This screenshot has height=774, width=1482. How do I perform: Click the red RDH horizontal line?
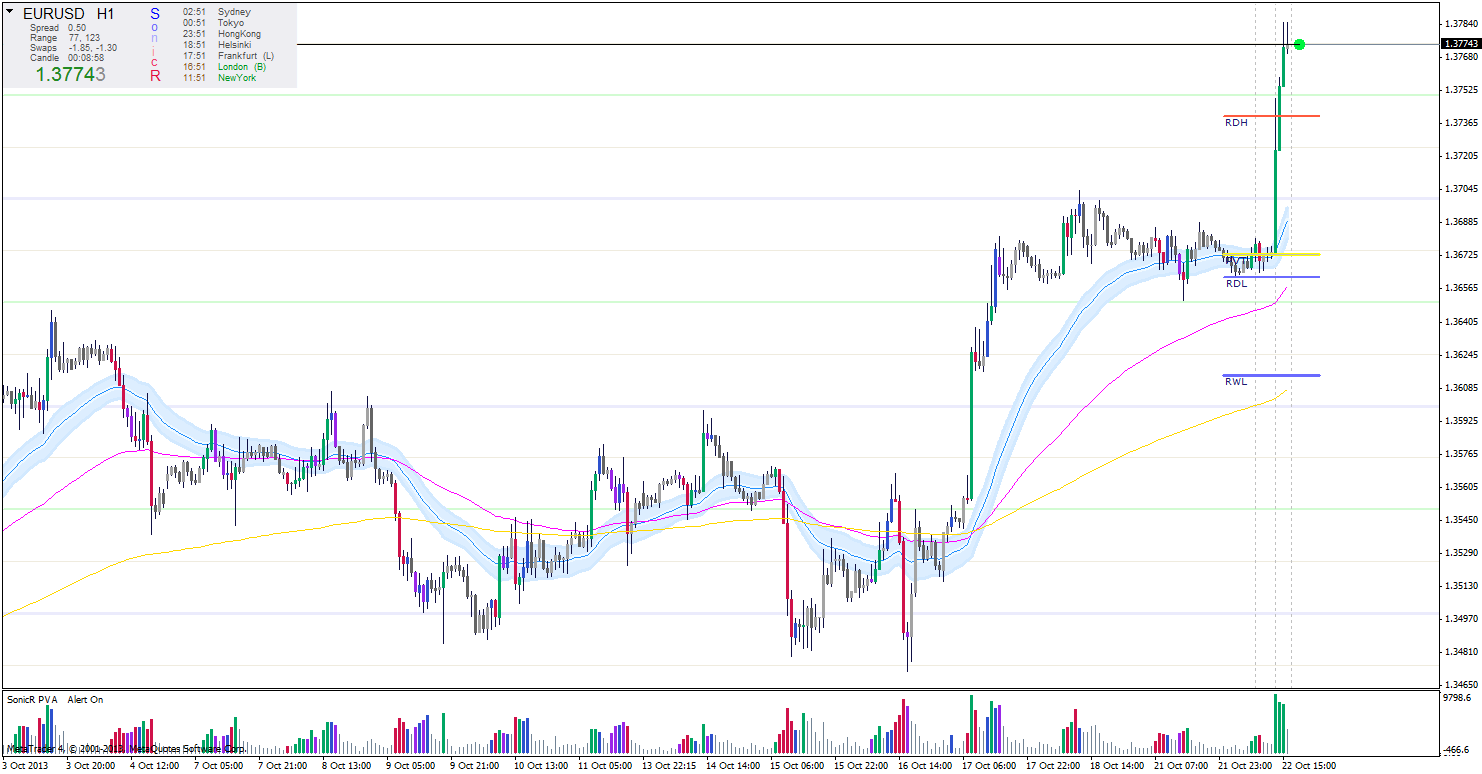(x=1271, y=116)
